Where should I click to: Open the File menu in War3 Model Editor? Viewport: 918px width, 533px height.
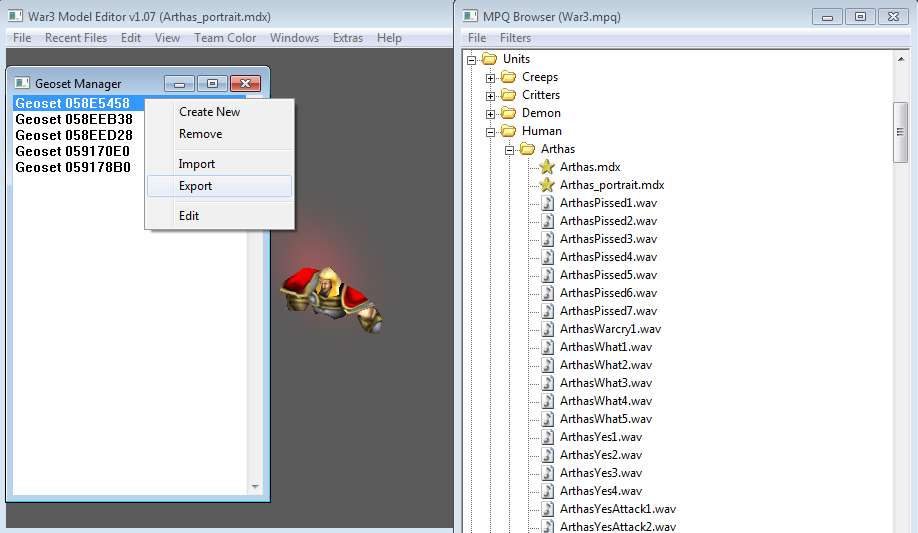click(22, 37)
